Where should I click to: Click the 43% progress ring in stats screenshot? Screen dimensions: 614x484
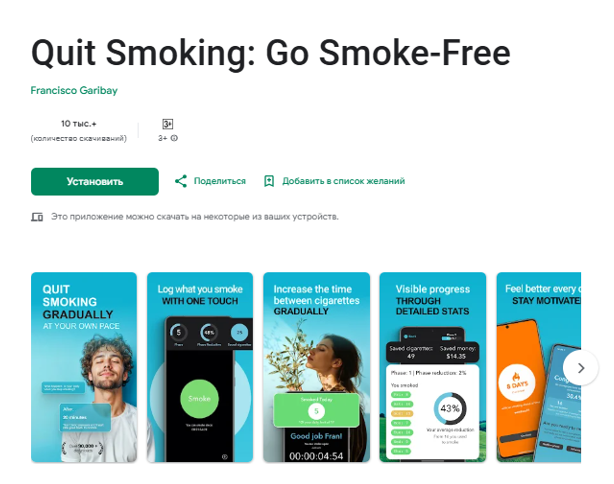click(450, 408)
